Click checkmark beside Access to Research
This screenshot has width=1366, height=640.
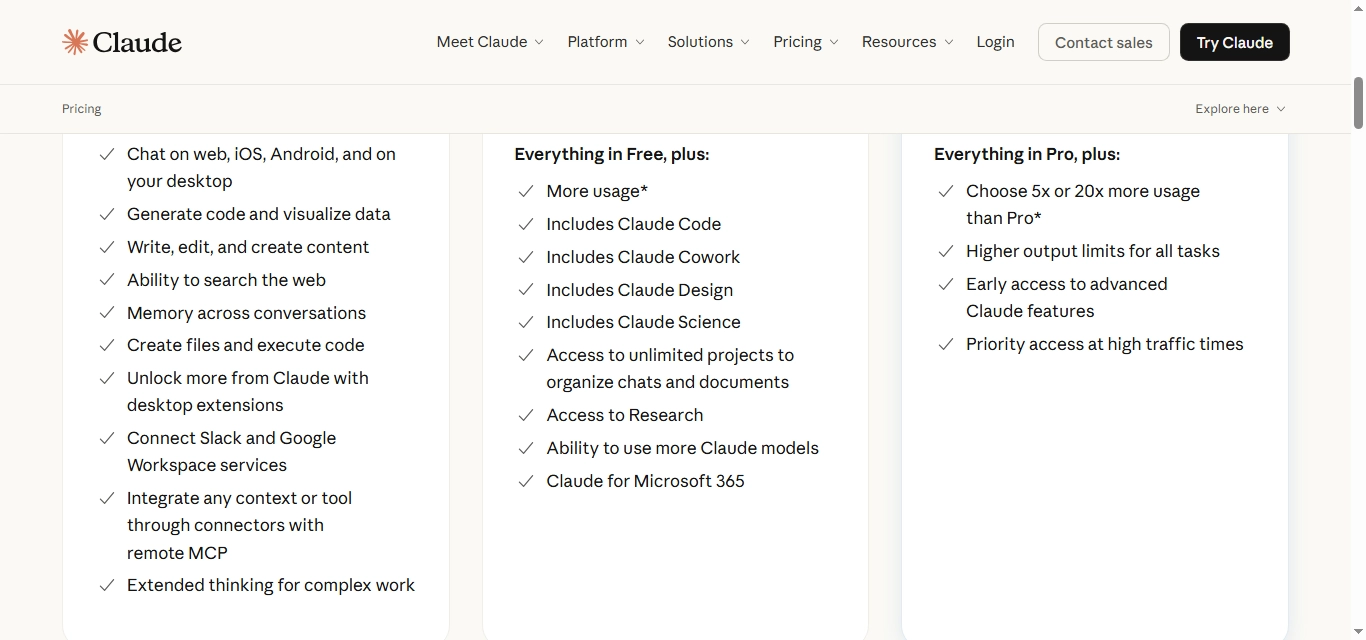pyautogui.click(x=526, y=416)
